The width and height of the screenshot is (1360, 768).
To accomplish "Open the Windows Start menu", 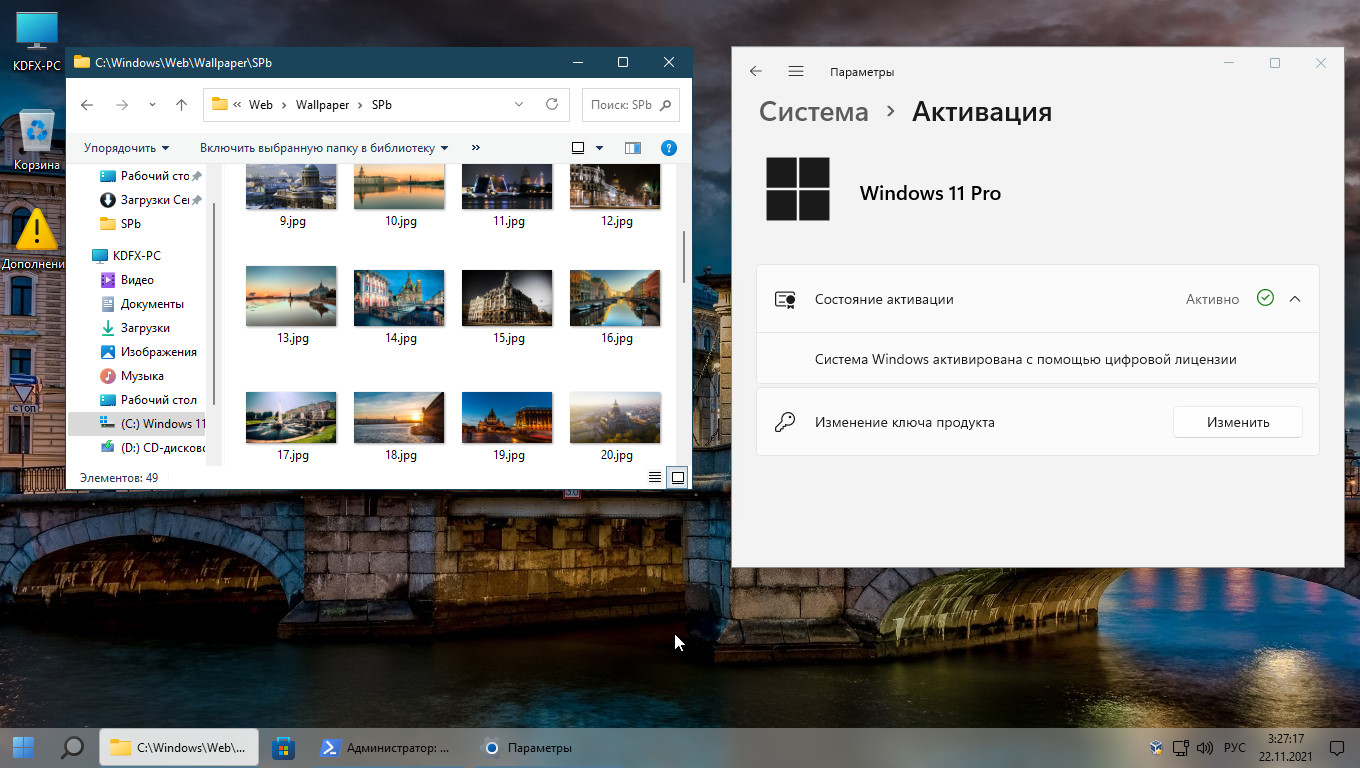I will click(23, 747).
